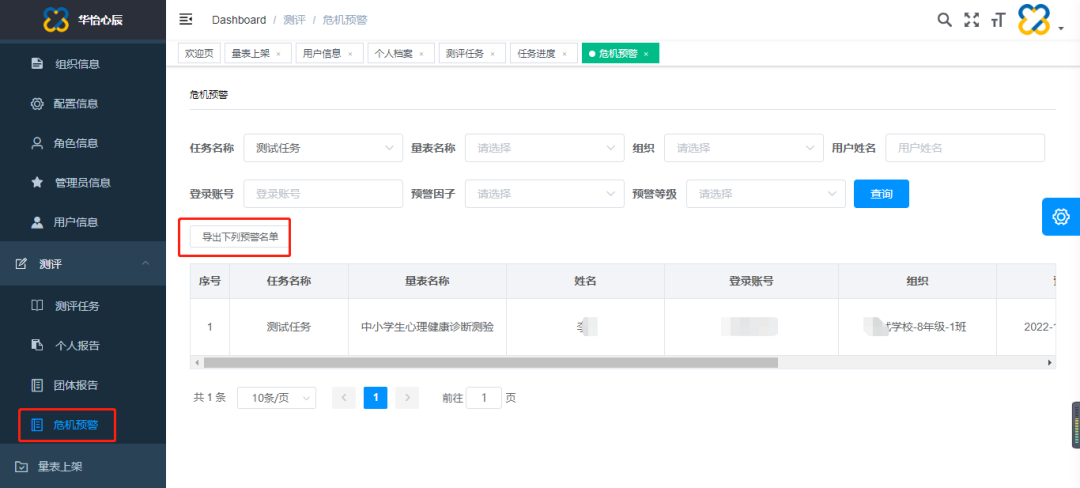Viewport: 1080px width, 488px height.
Task: Open 管理员信息 in the sidebar
Action: (83, 182)
